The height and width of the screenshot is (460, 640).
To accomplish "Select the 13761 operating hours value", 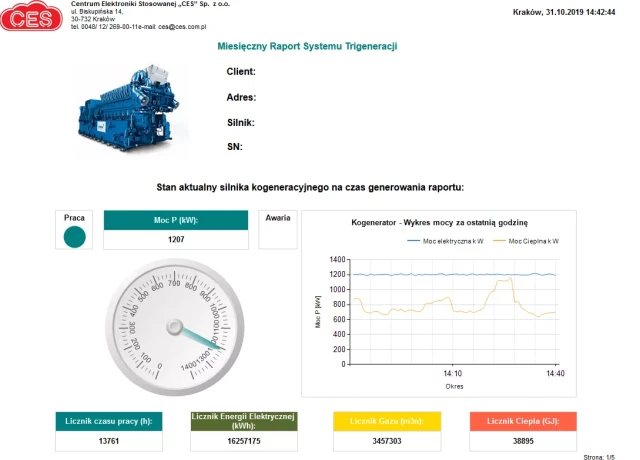I will pos(109,441).
